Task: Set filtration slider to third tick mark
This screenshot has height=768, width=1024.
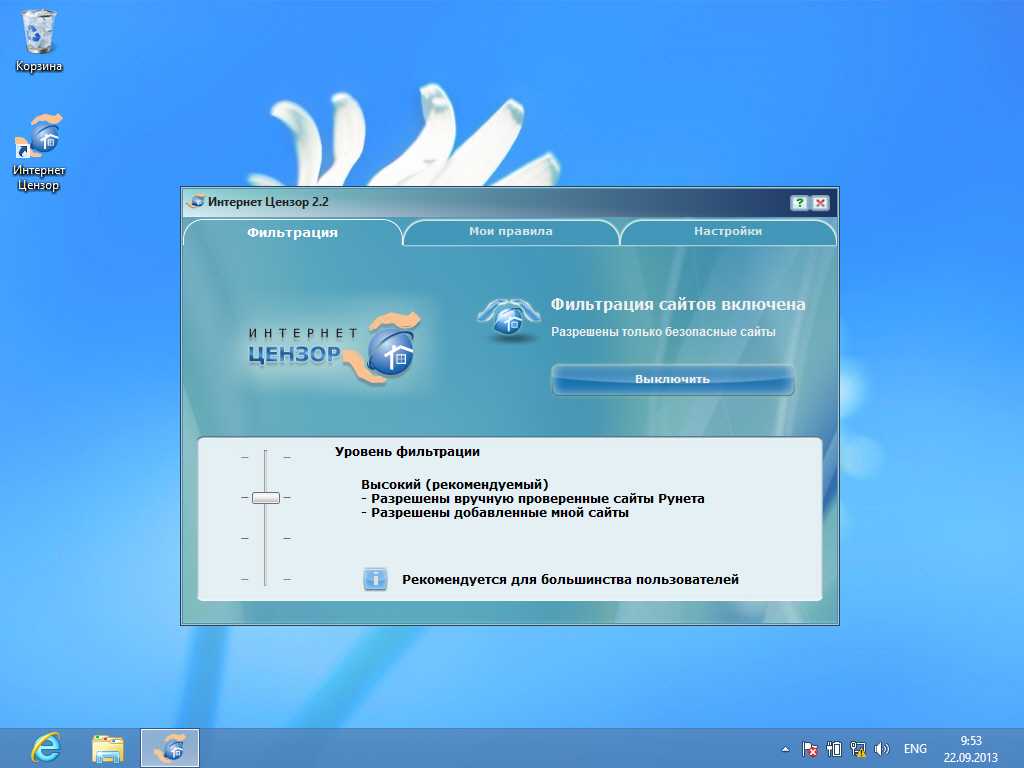Action: pos(265,539)
